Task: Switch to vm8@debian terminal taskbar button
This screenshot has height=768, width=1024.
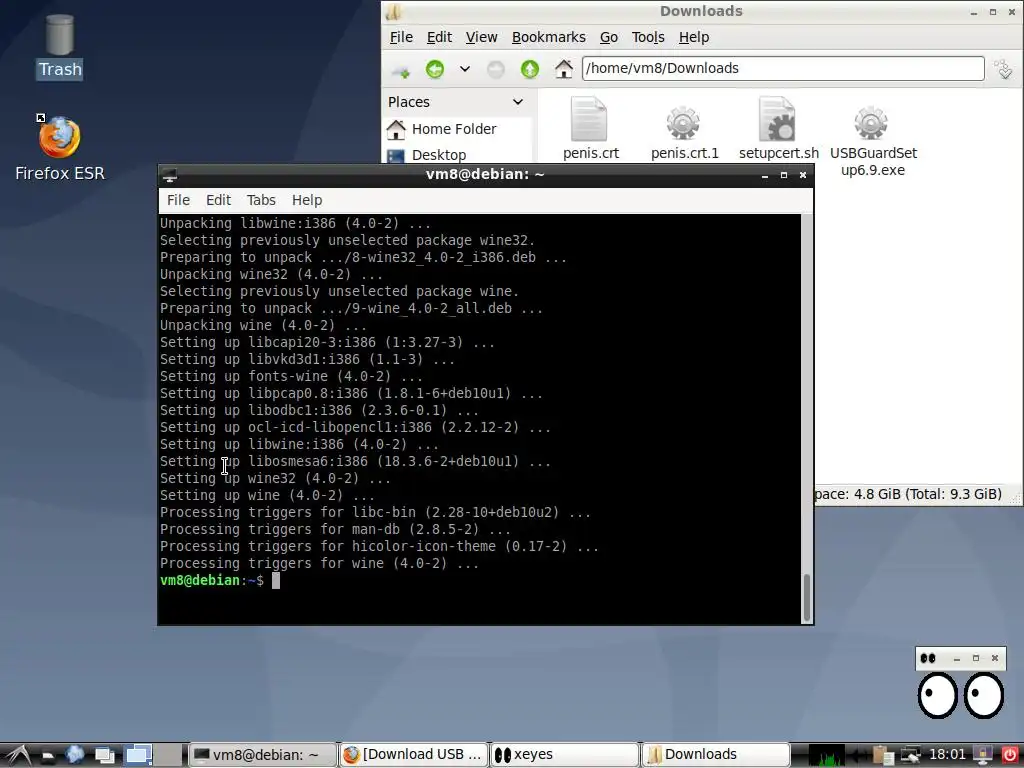Action: (x=263, y=755)
